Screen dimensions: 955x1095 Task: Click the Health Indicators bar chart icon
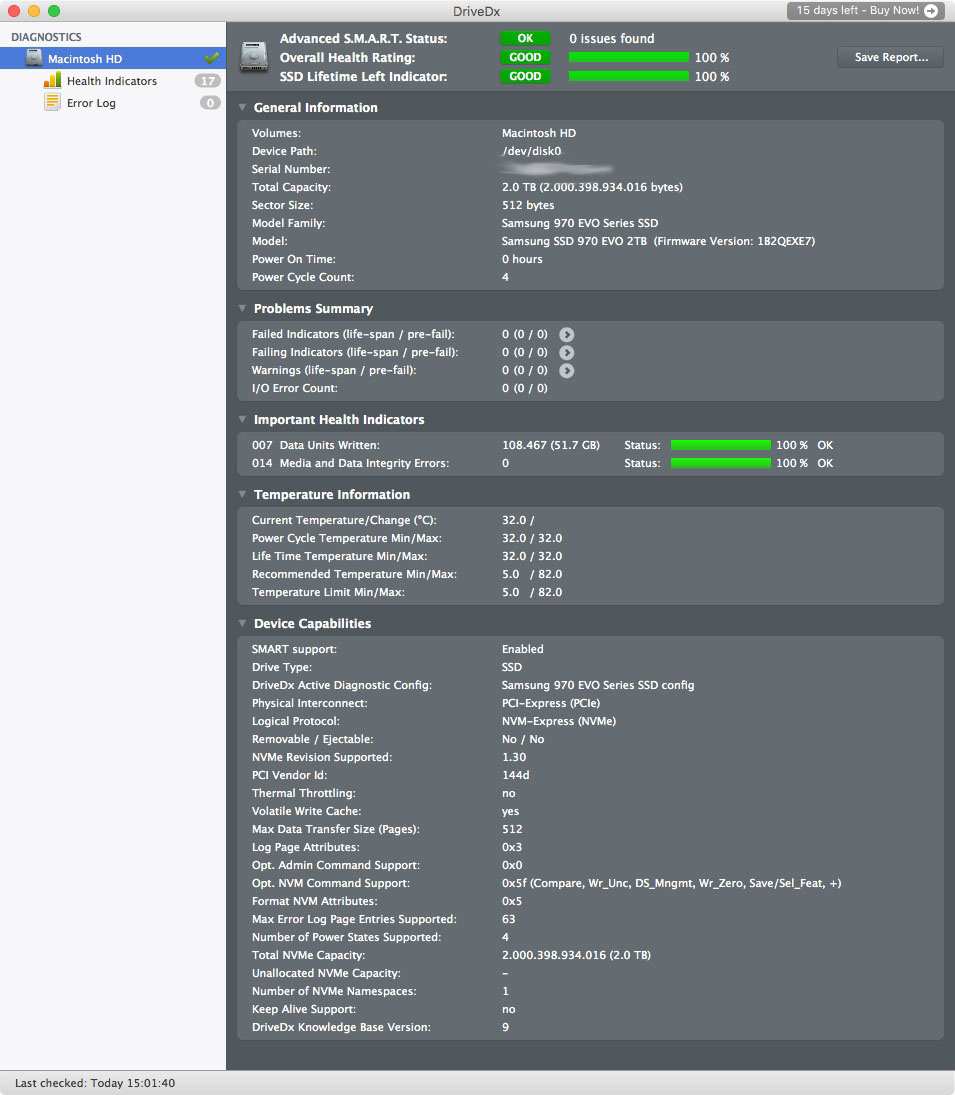tap(52, 80)
